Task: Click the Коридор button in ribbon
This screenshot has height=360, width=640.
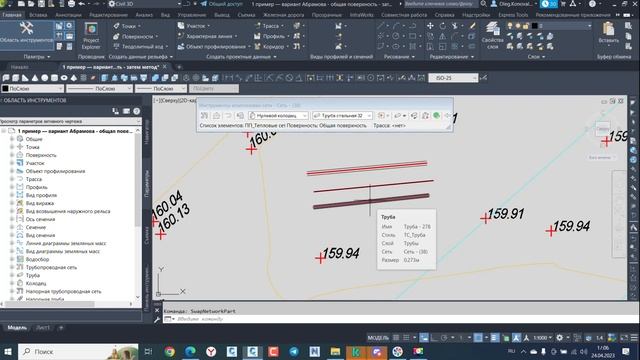Action: click(272, 47)
